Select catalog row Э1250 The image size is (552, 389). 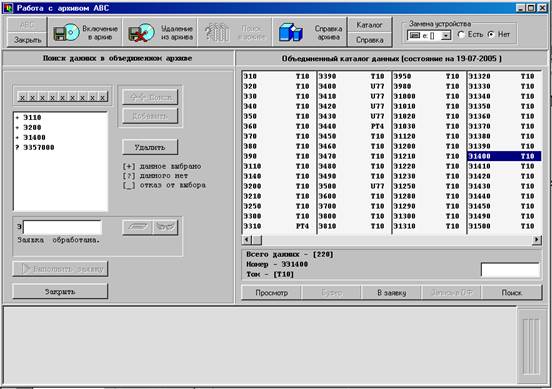tap(429, 186)
